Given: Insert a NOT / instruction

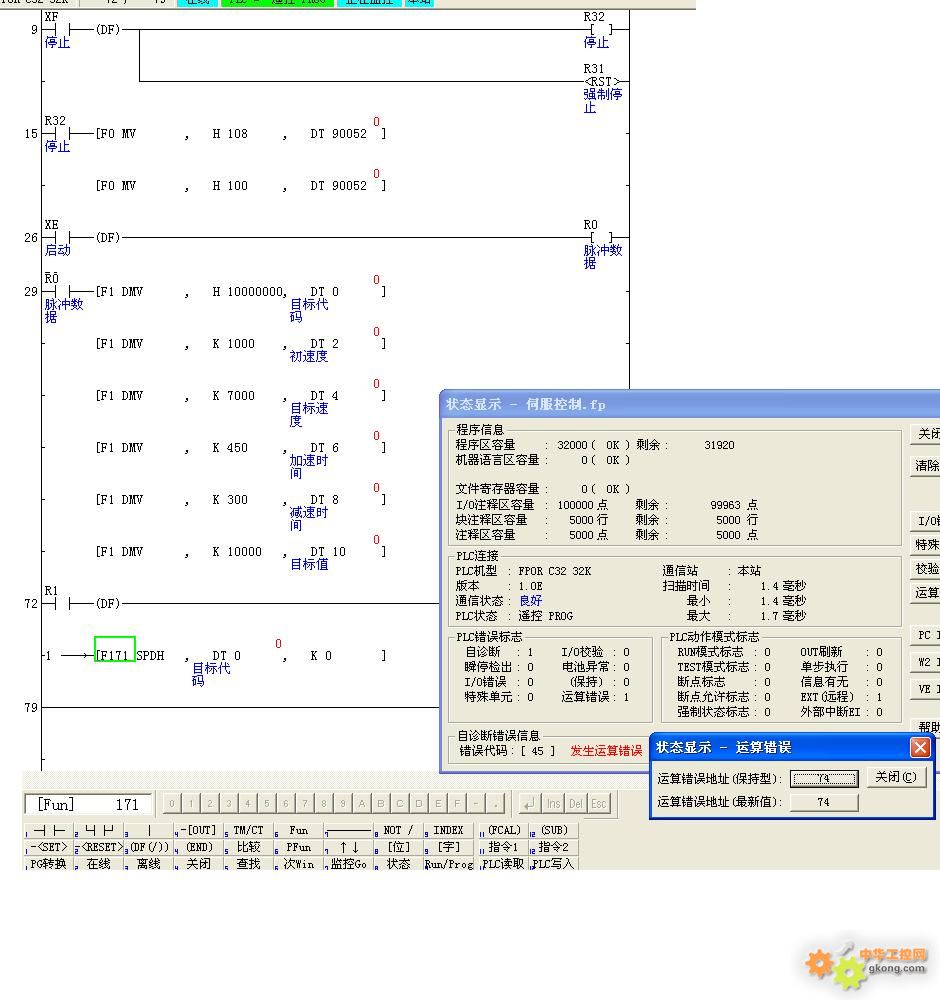Looking at the screenshot, I should (x=399, y=830).
